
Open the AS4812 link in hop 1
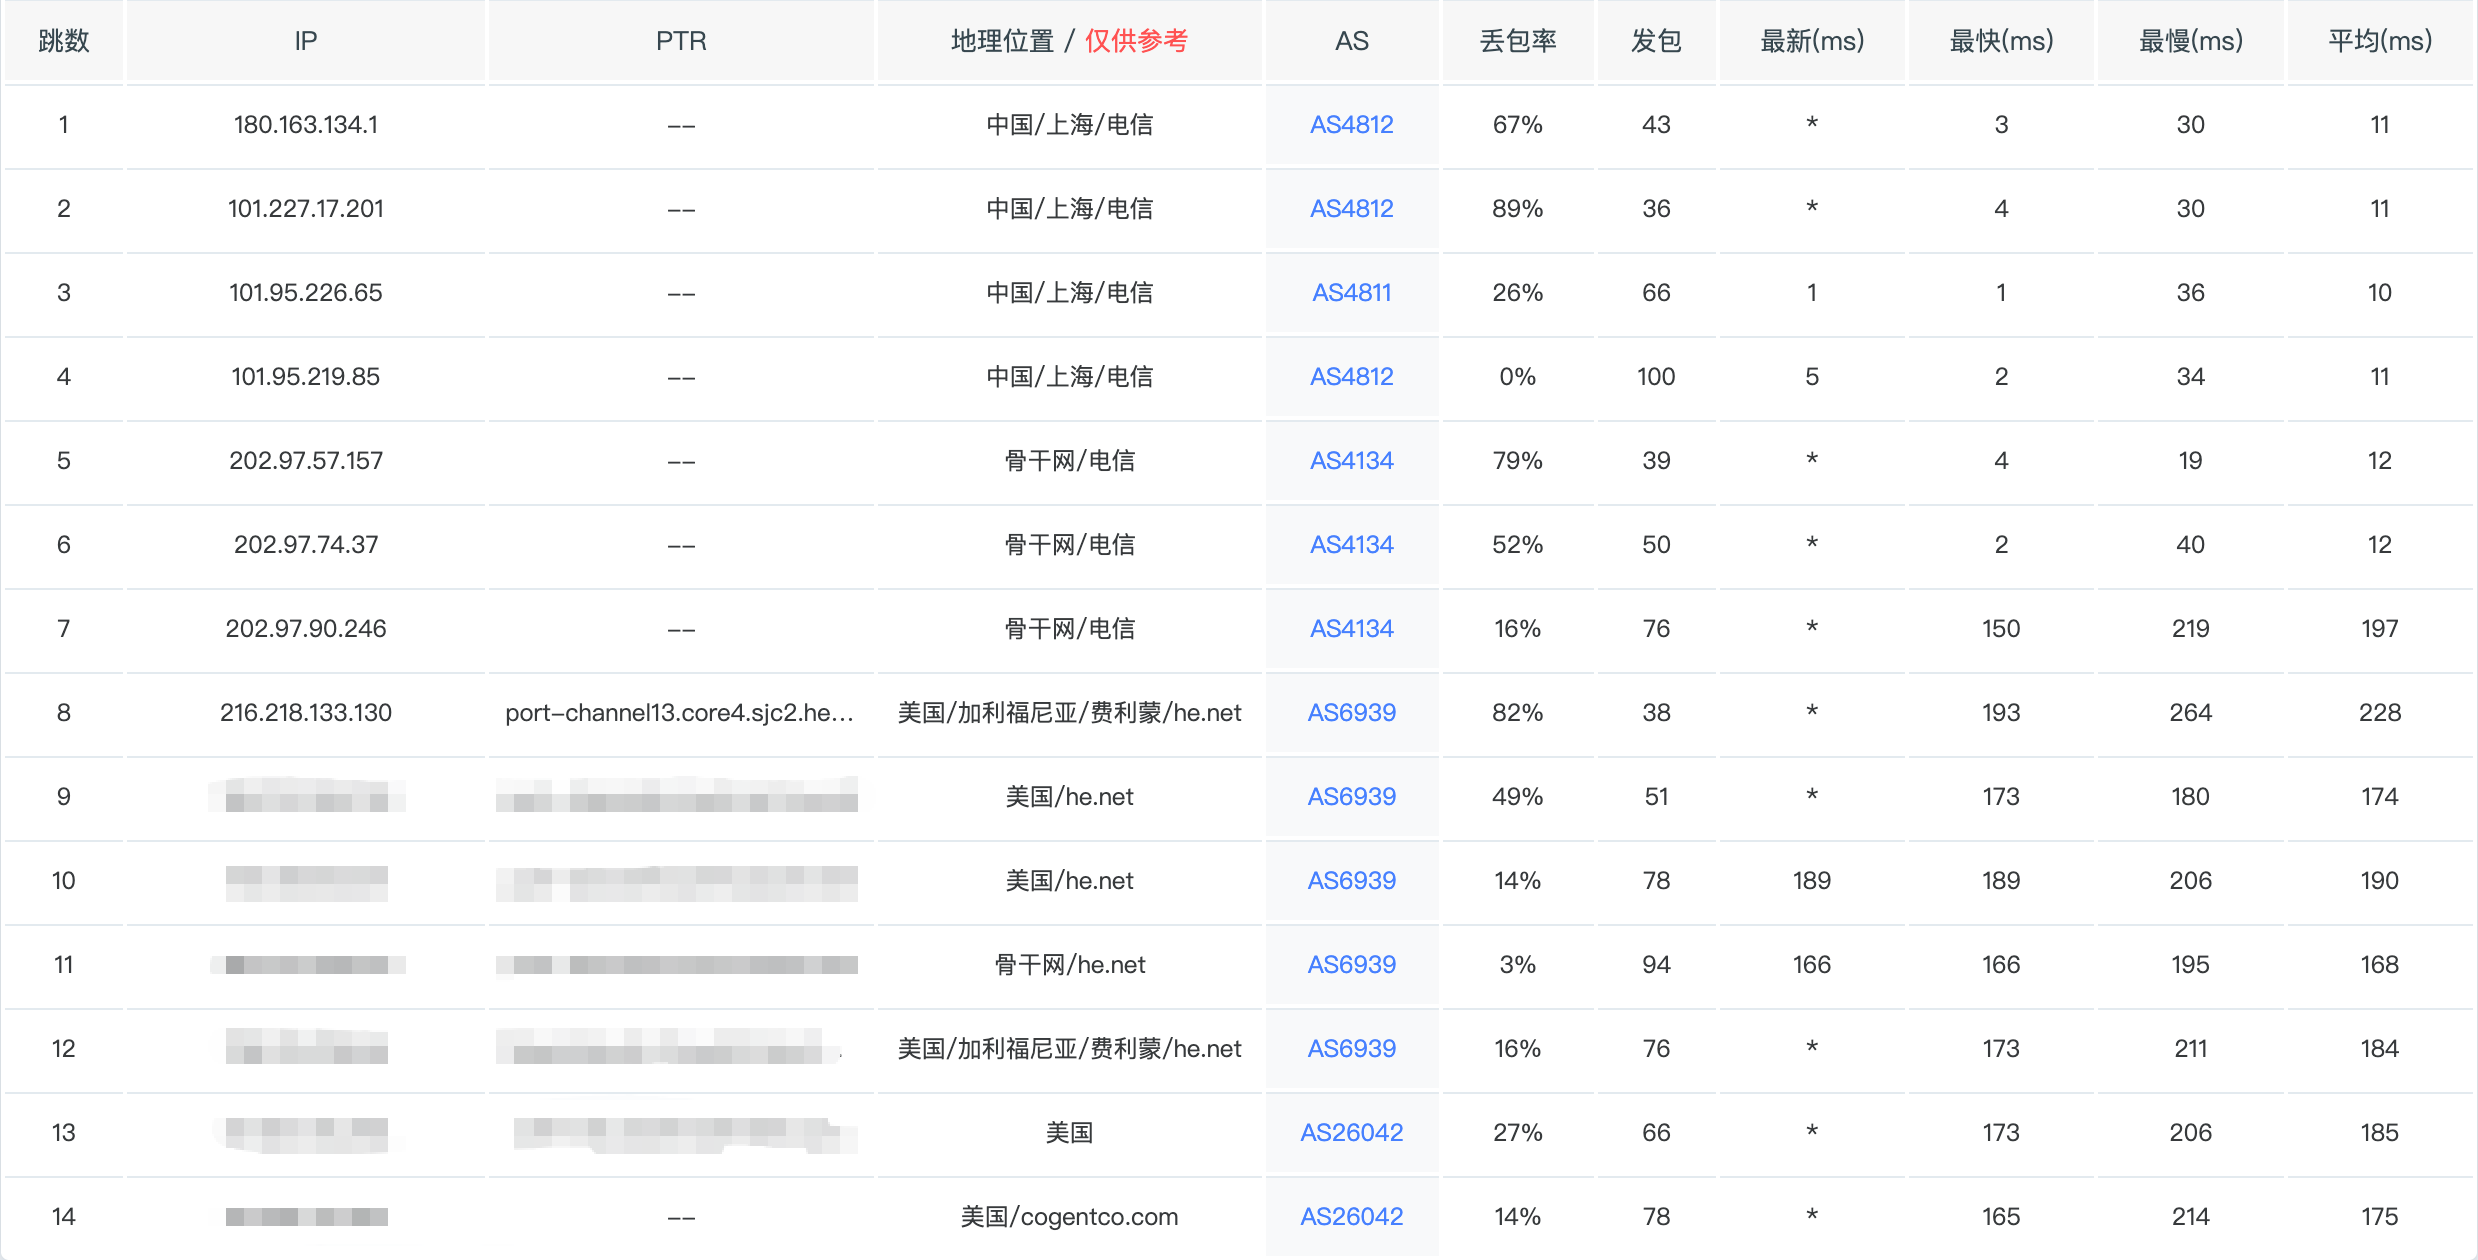(x=1351, y=125)
